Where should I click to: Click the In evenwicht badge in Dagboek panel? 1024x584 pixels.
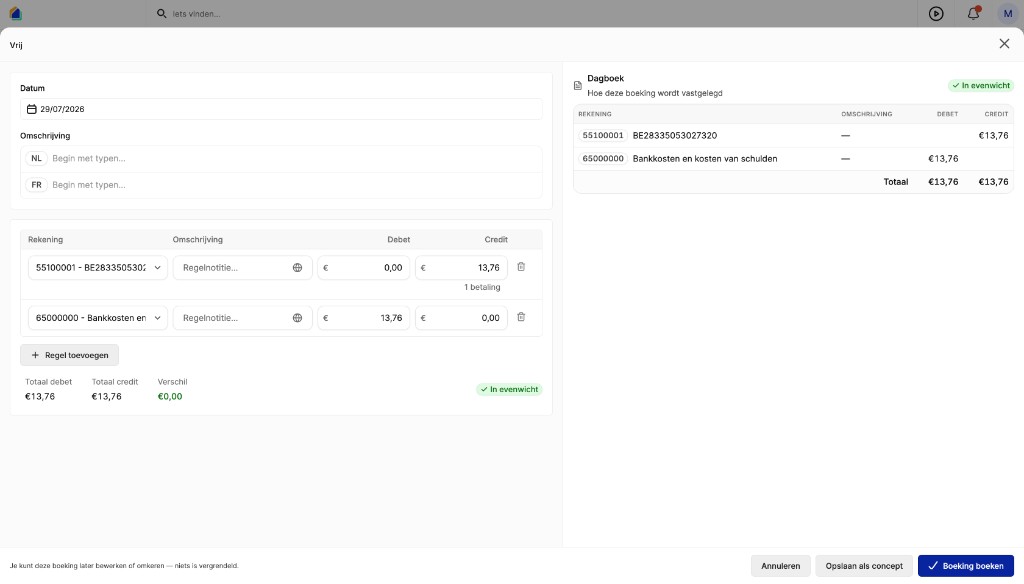(x=981, y=86)
